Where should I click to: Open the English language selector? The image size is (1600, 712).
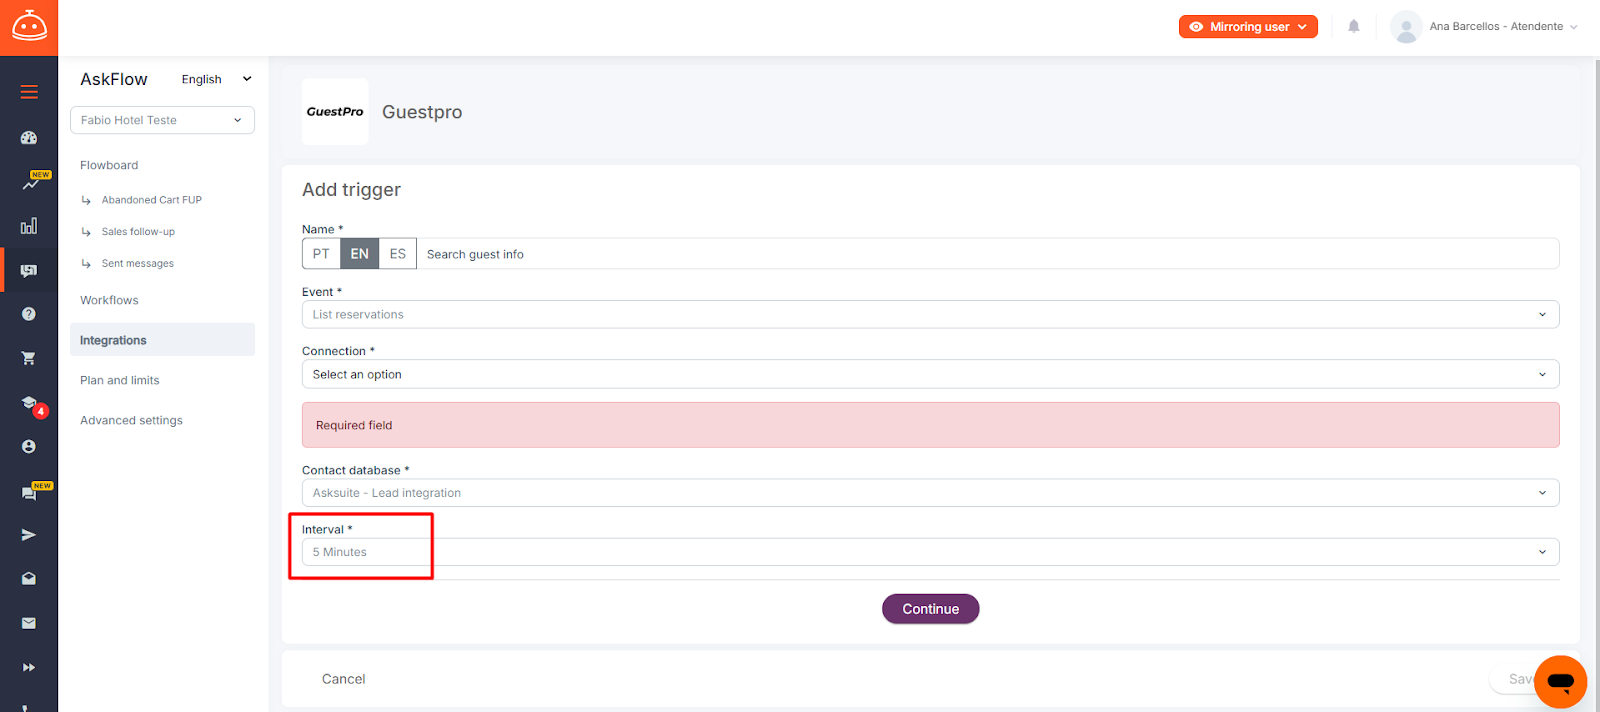(x=217, y=79)
